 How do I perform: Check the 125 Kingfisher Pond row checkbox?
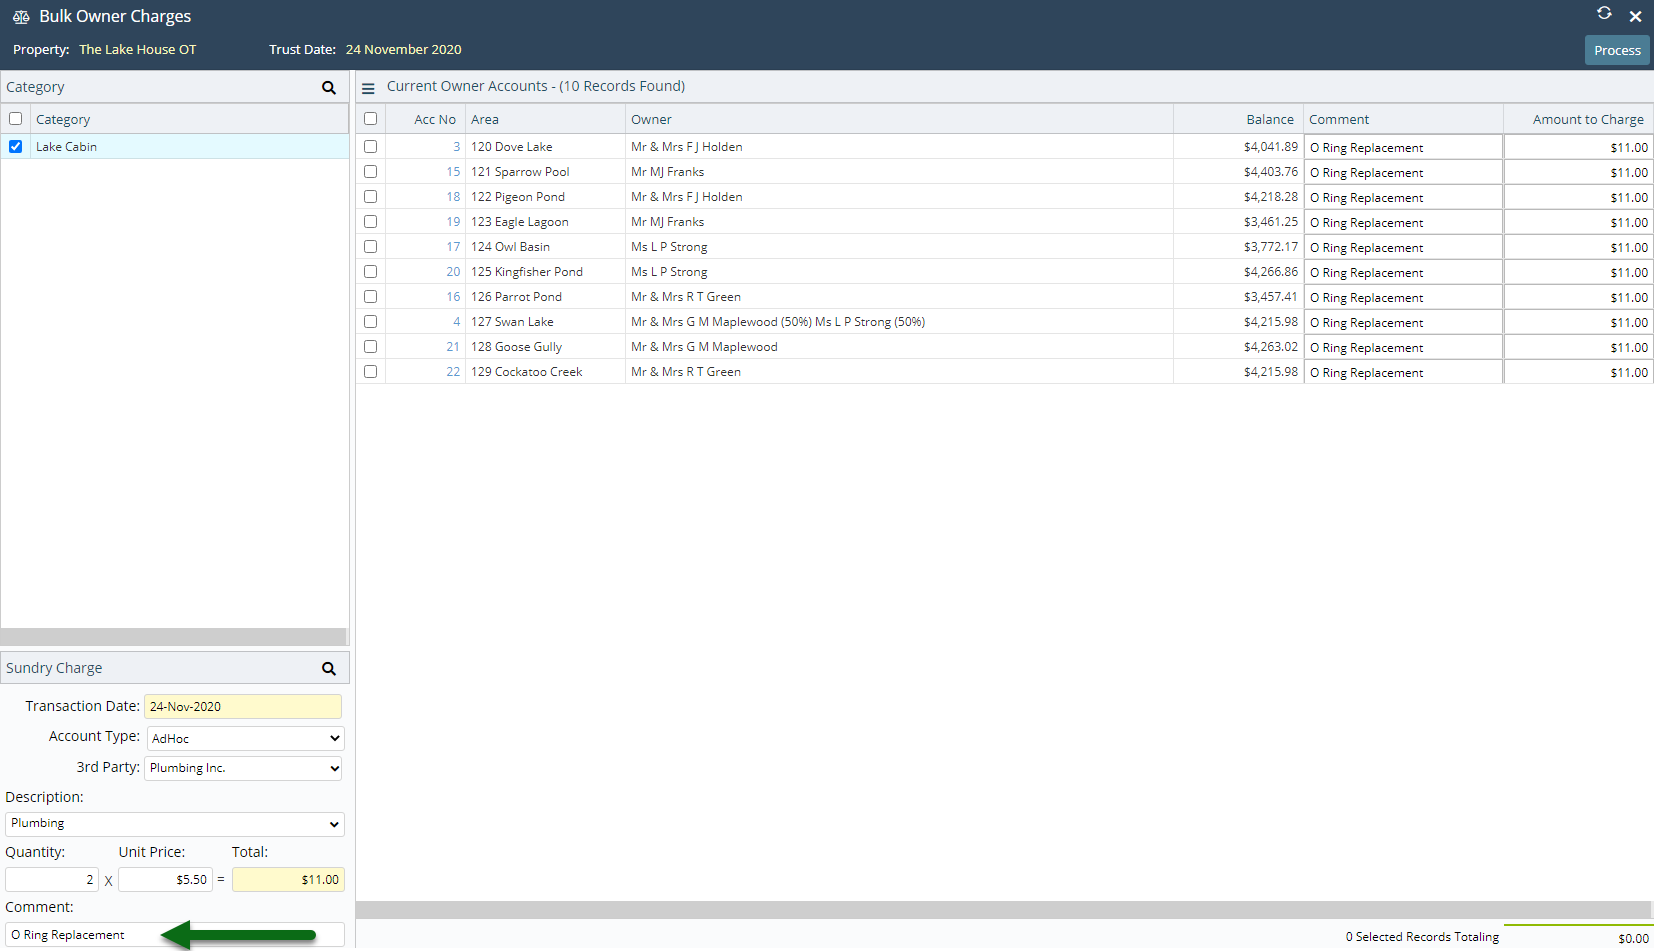coord(370,271)
